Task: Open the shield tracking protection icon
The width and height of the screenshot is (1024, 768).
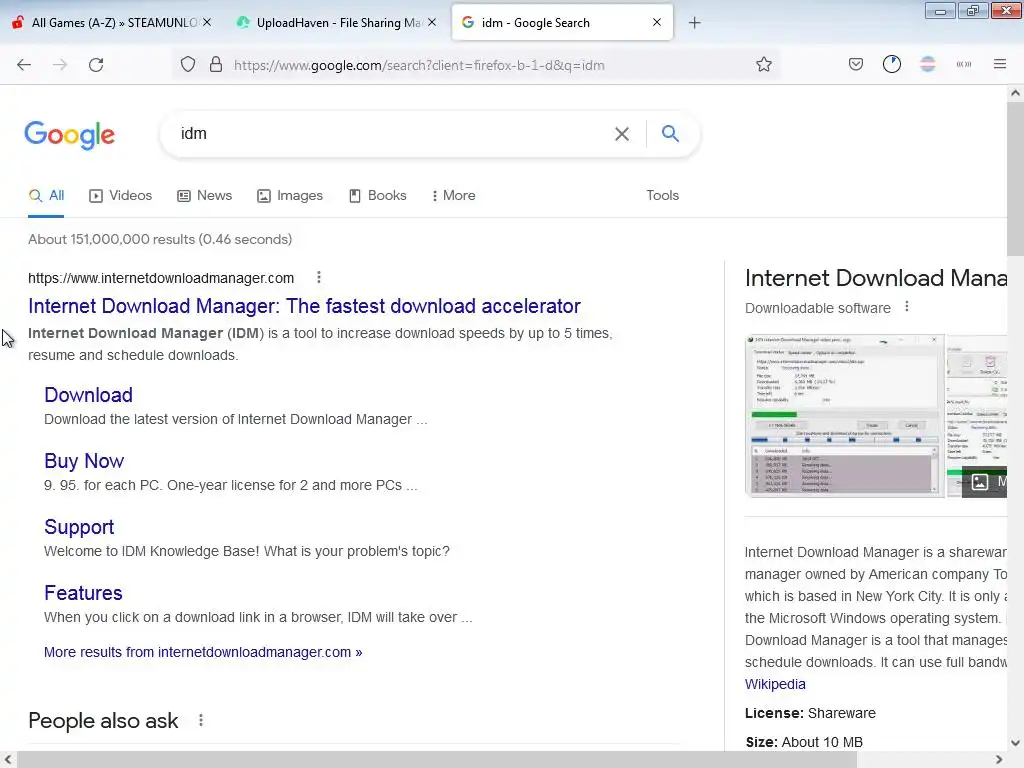Action: click(188, 65)
